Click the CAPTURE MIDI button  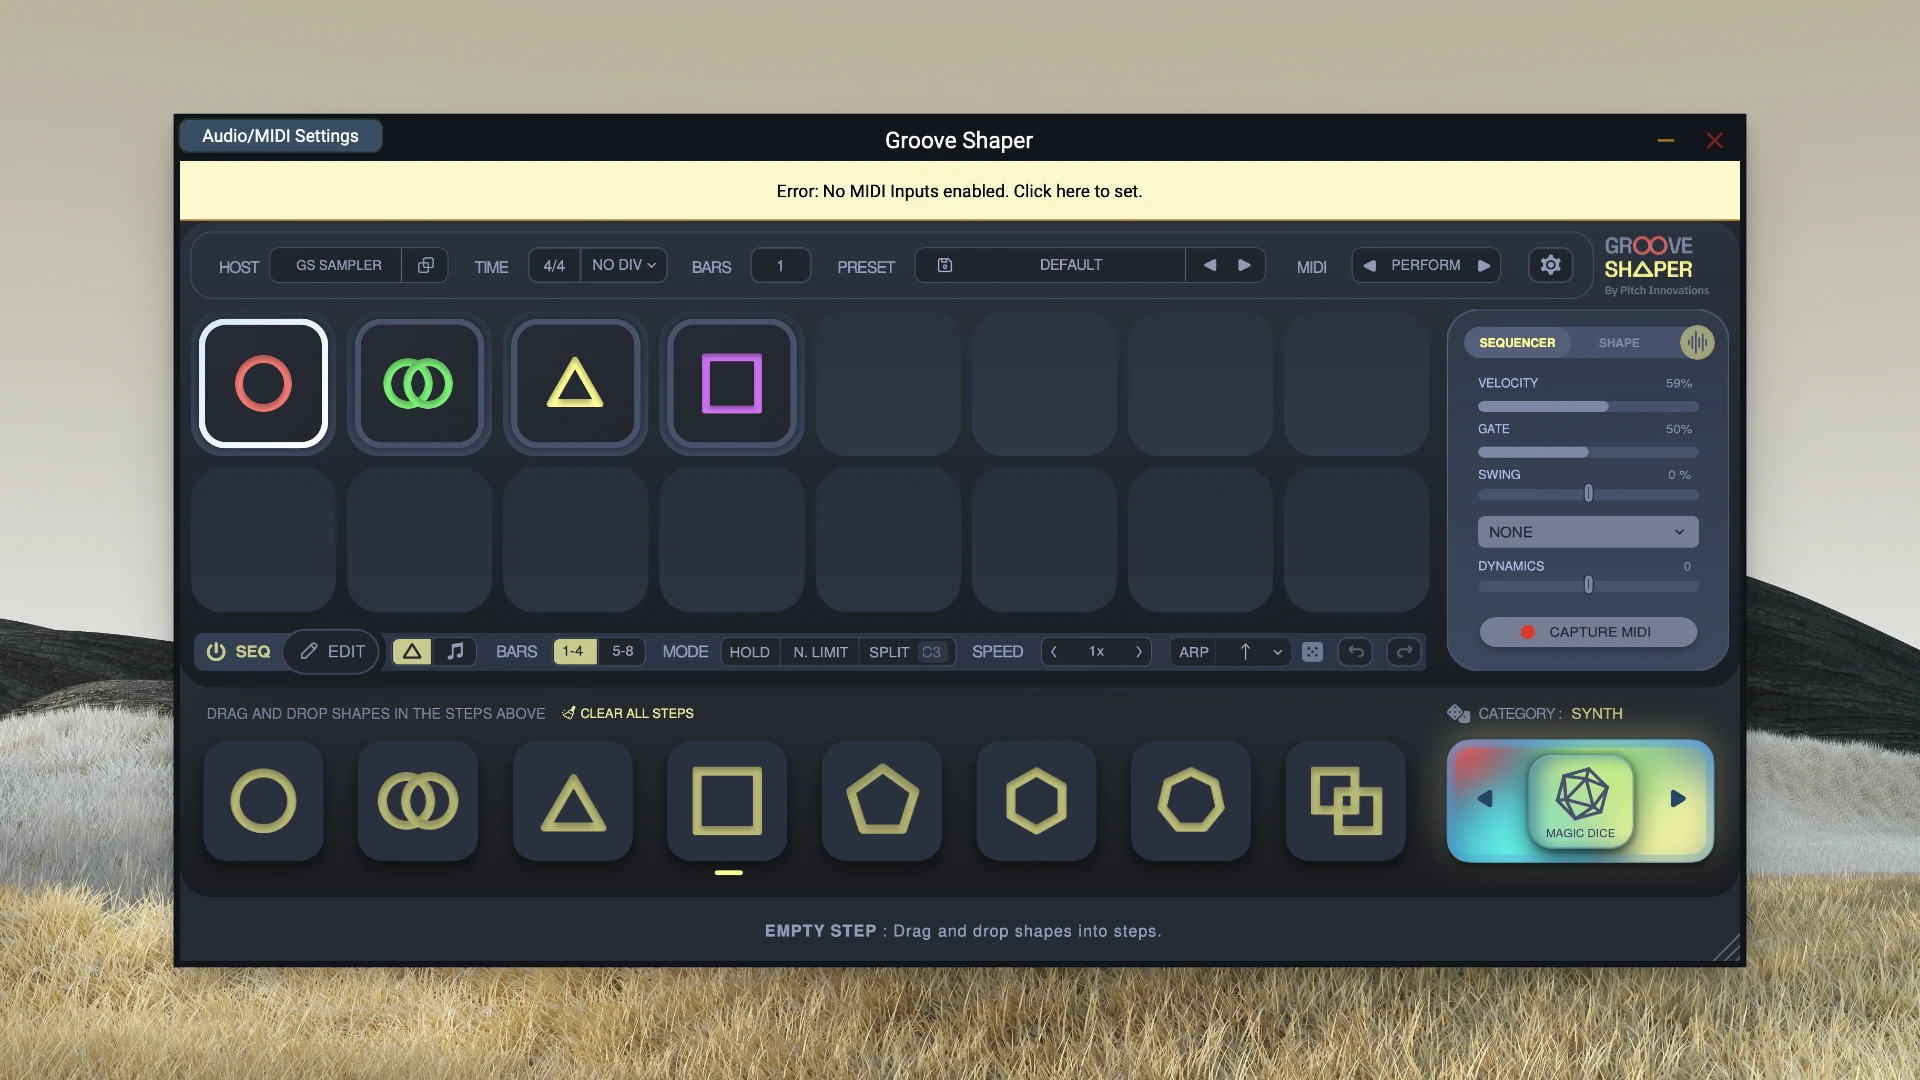1588,631
